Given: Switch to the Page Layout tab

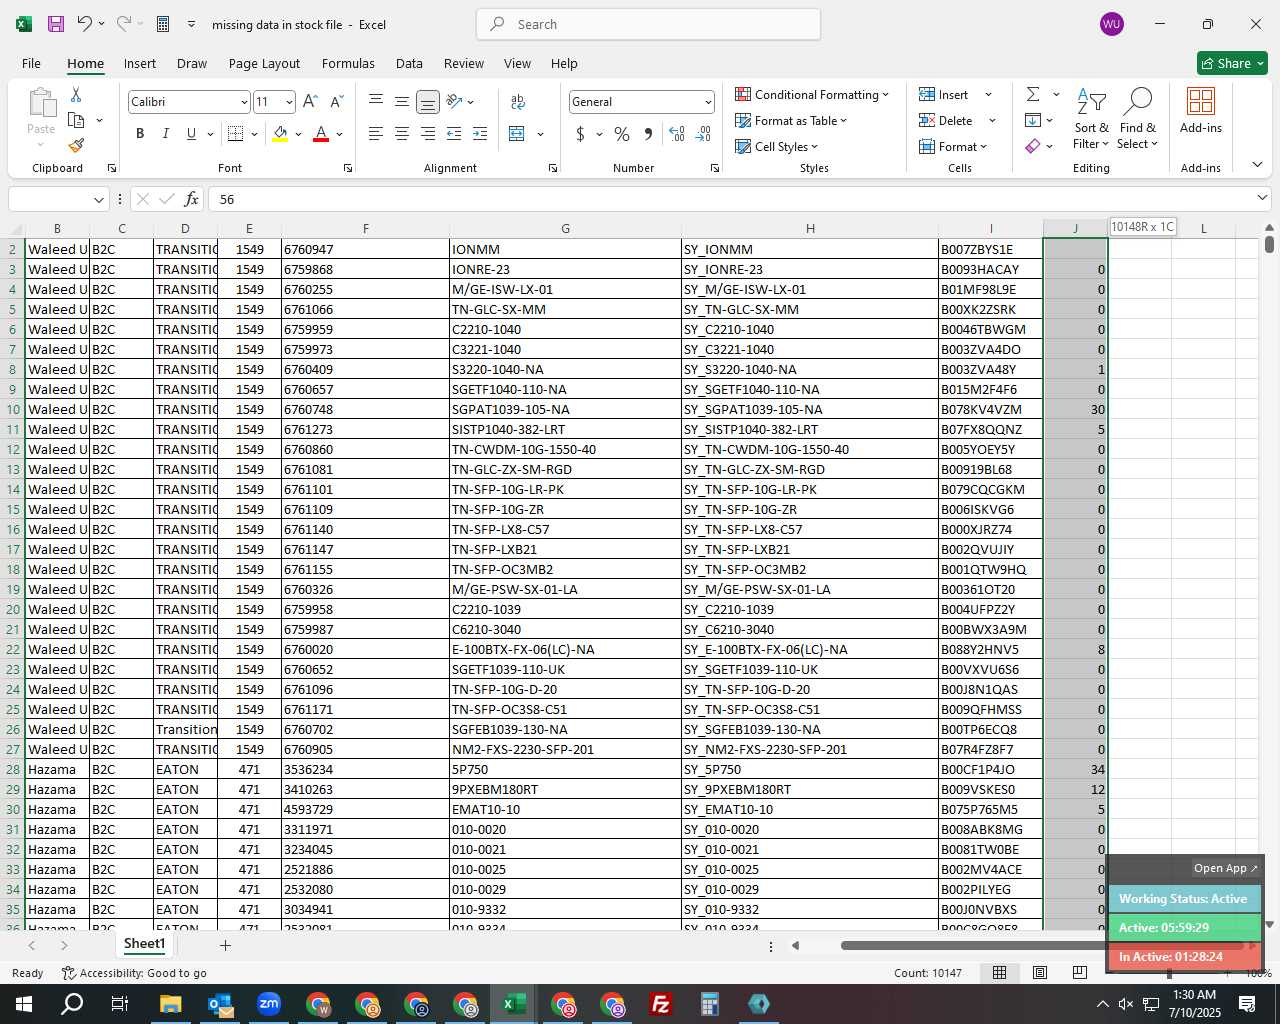Looking at the screenshot, I should tap(264, 63).
